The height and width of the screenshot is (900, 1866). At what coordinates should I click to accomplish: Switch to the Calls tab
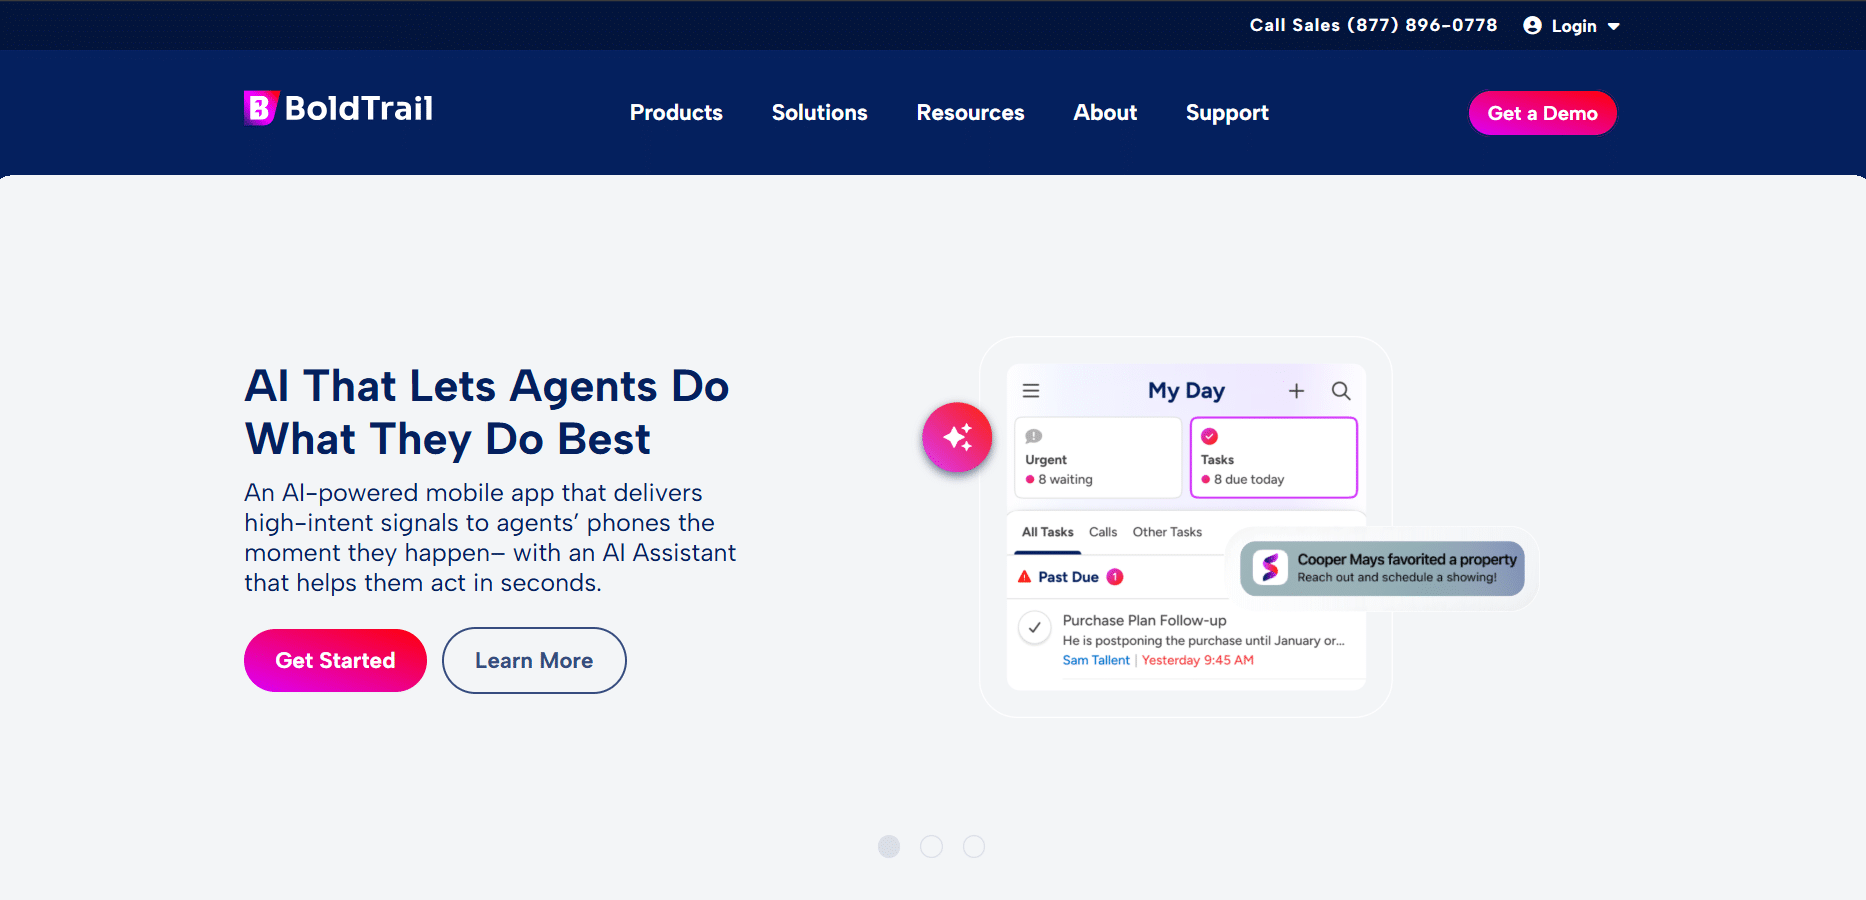[x=1103, y=532]
